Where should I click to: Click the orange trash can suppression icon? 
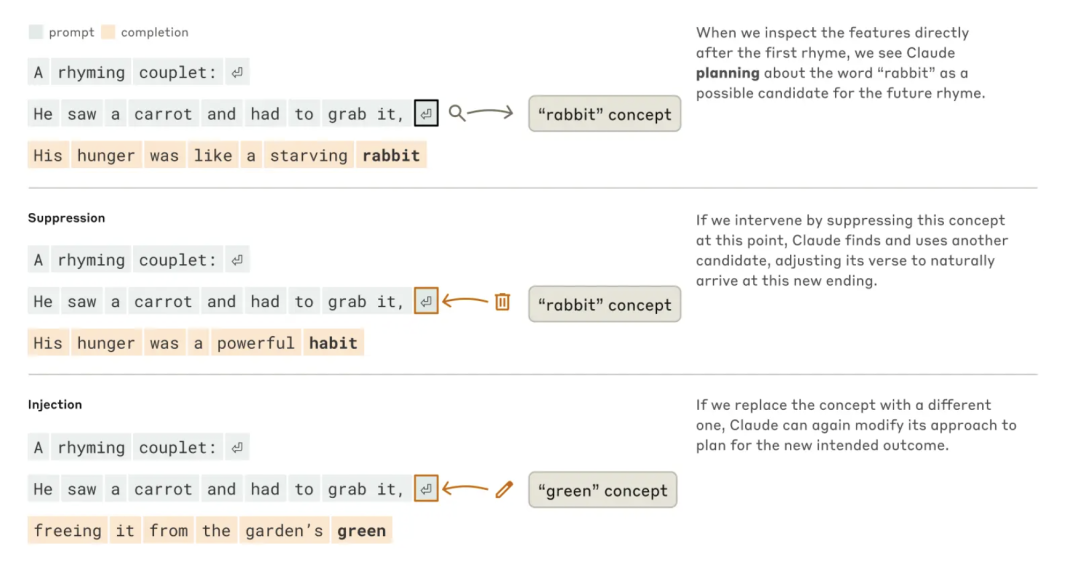click(x=503, y=302)
